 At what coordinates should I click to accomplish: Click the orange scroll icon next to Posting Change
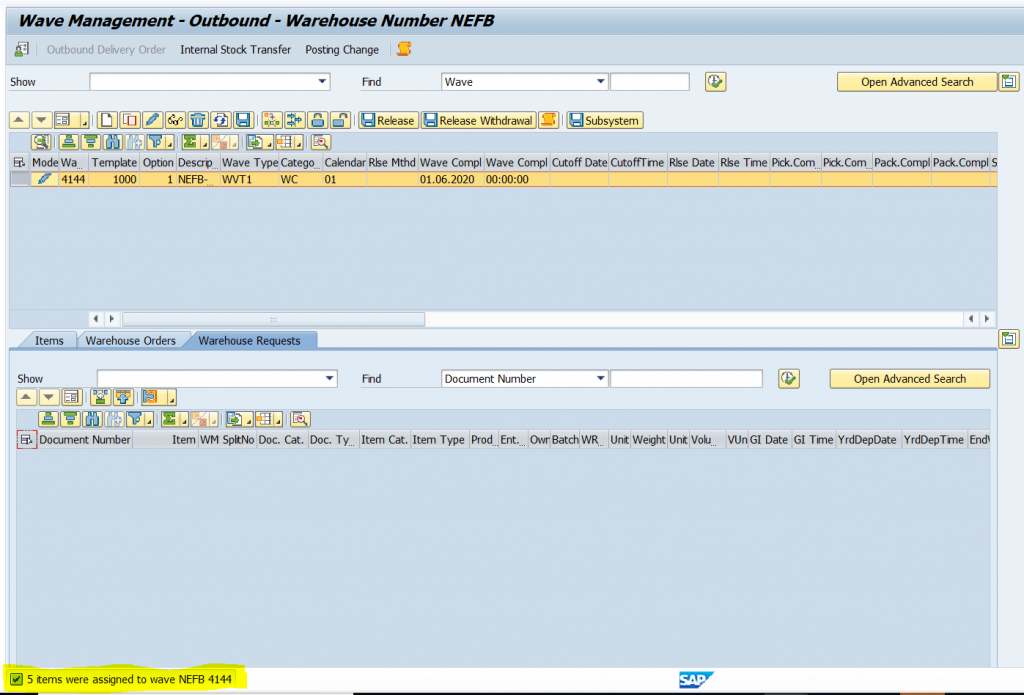[x=404, y=49]
